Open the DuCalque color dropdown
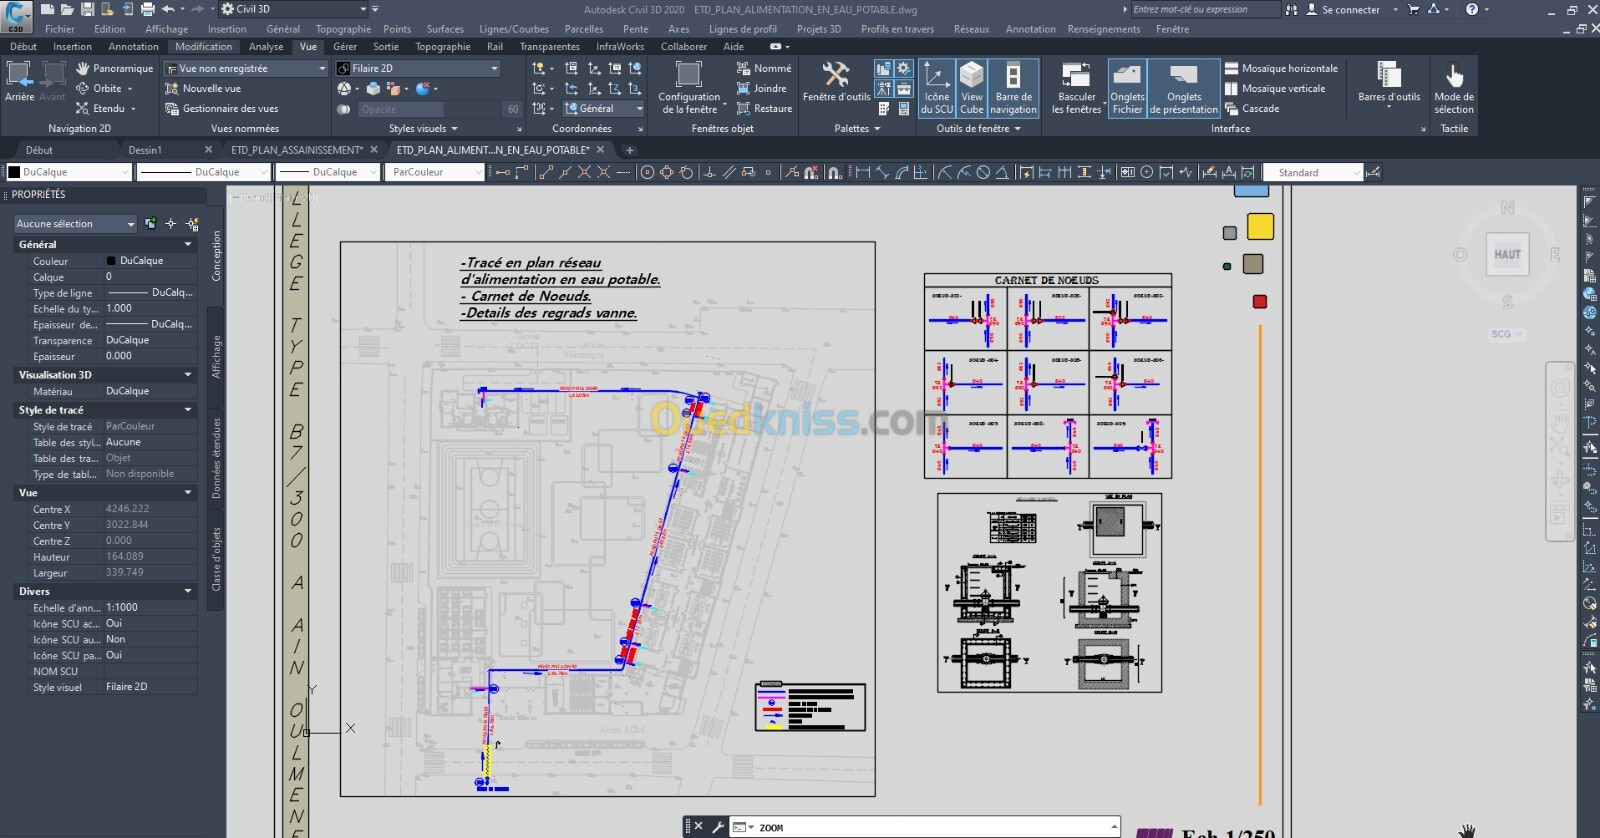This screenshot has height=838, width=1600. tap(69, 172)
